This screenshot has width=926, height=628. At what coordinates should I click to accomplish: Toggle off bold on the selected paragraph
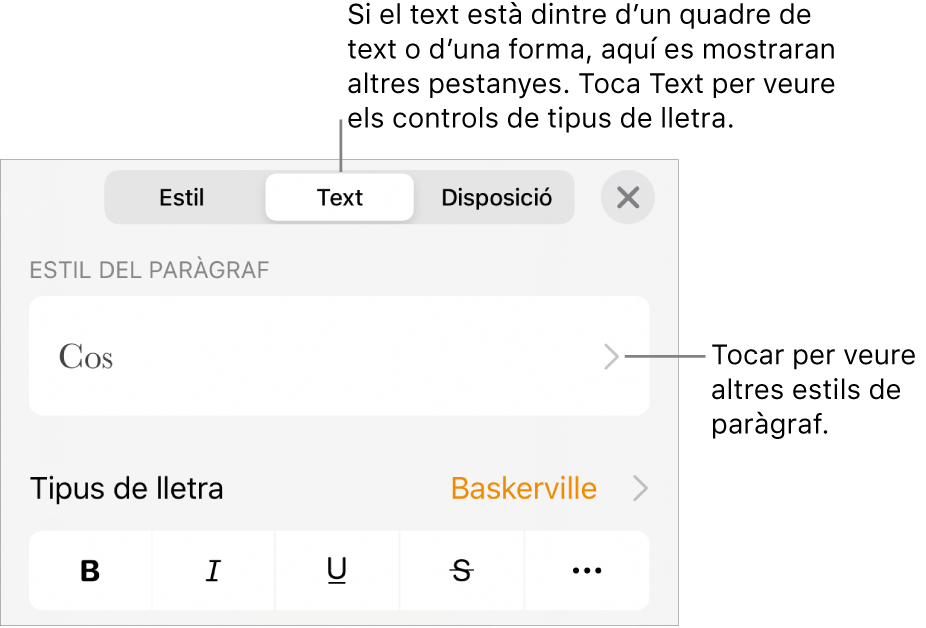click(x=89, y=570)
